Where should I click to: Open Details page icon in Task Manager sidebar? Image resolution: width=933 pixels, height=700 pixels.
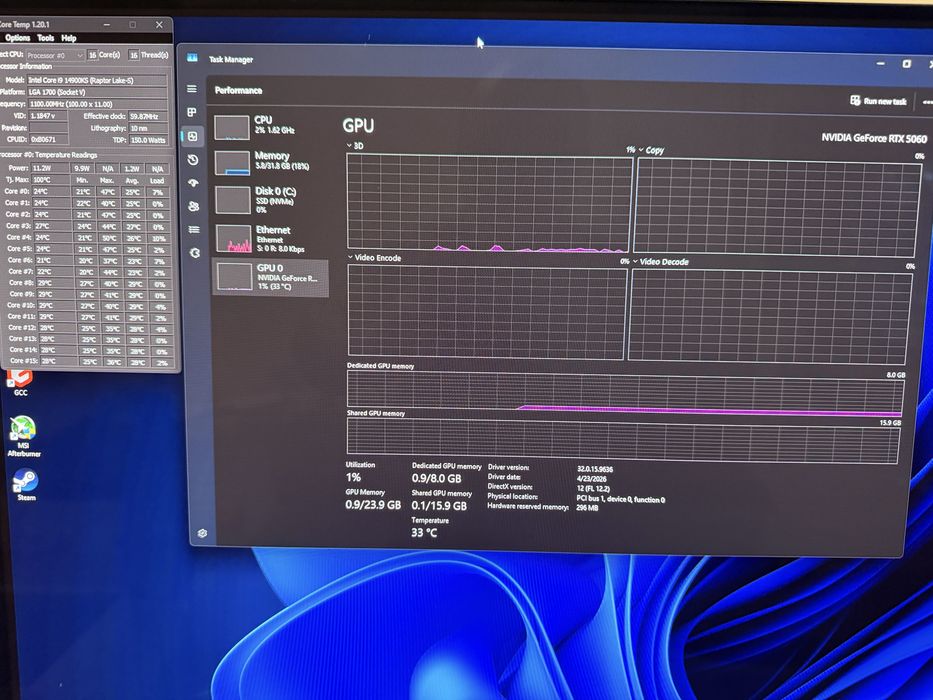[194, 229]
